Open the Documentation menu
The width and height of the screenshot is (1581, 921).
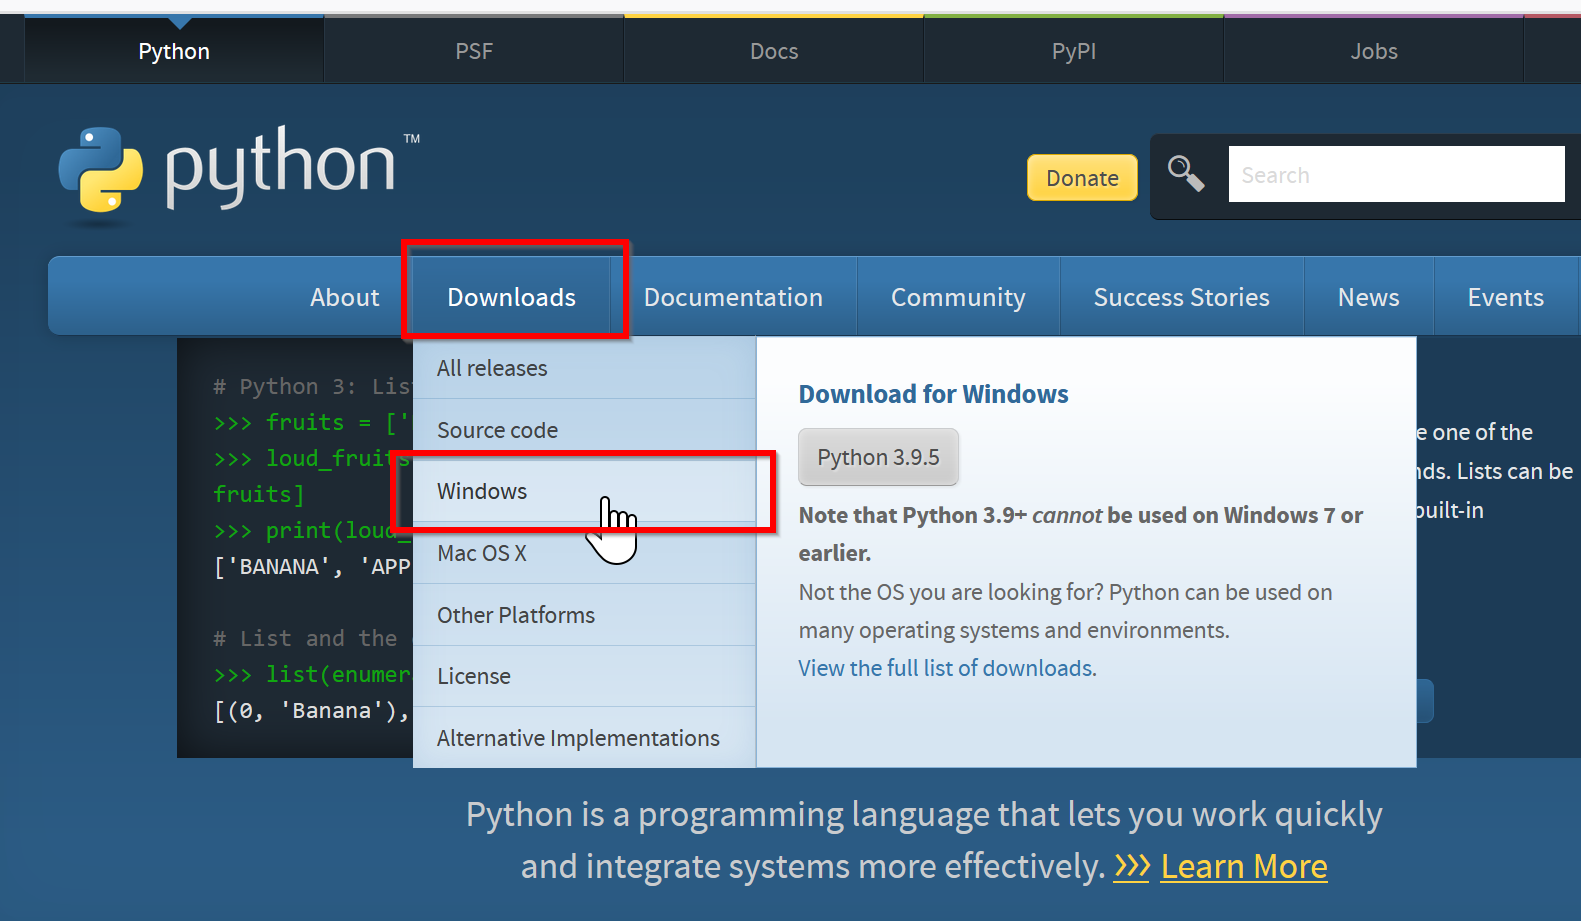(733, 297)
